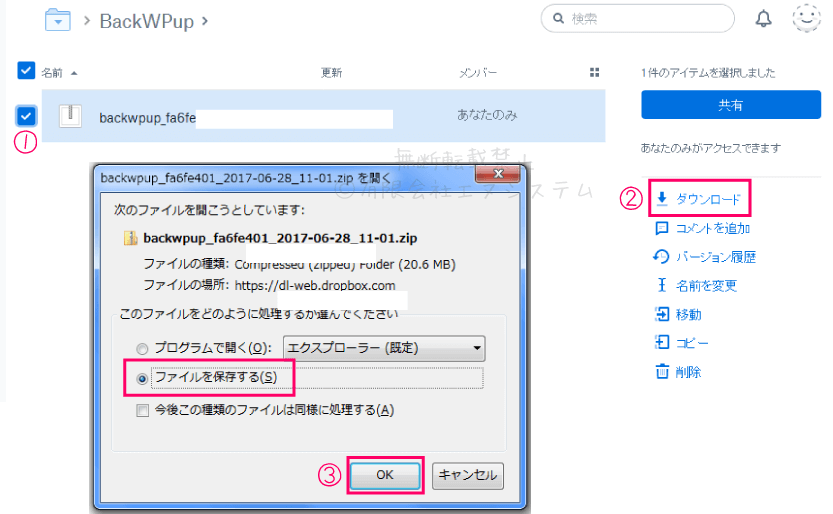Image resolution: width=833 pixels, height=514 pixels.
Task: Choose コピー menu entry
Action: 692,343
